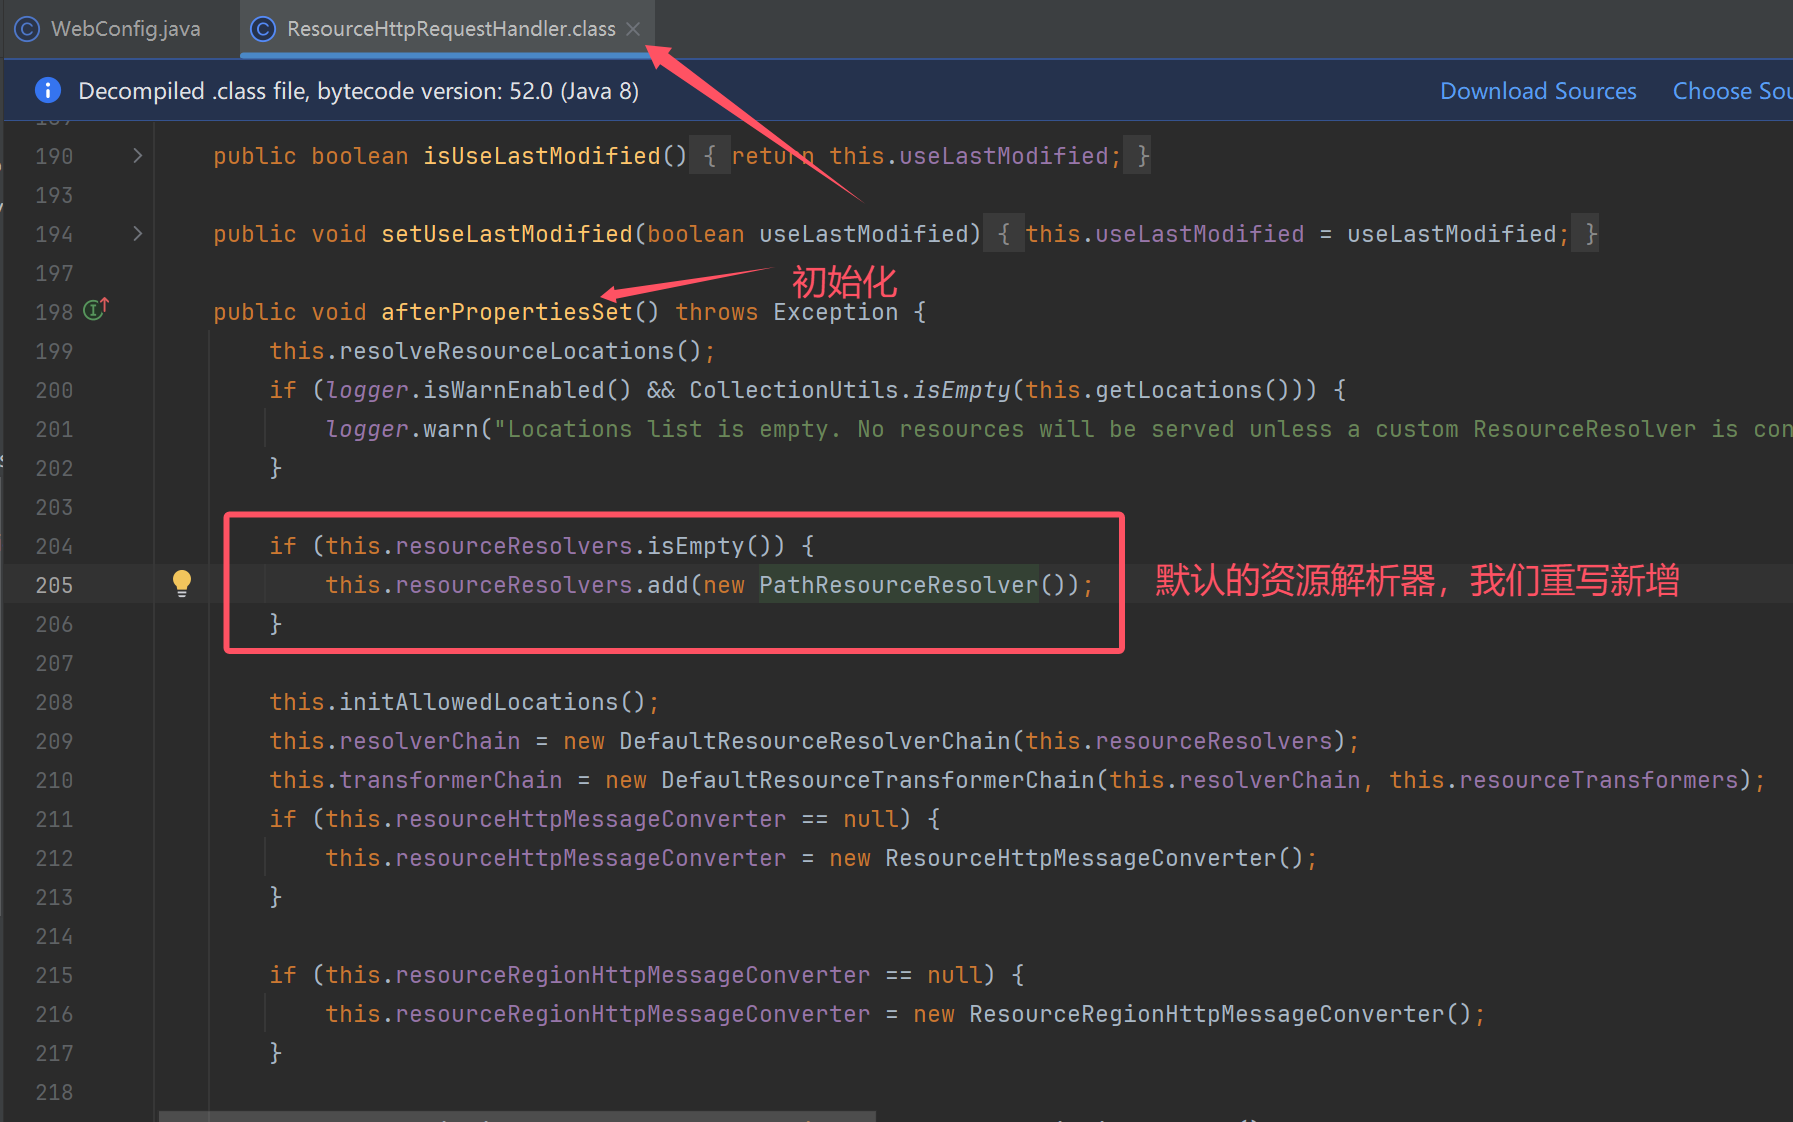Screen dimensions: 1793x1122
Task: Expand the folded isUseLastModified method
Action: (138, 156)
